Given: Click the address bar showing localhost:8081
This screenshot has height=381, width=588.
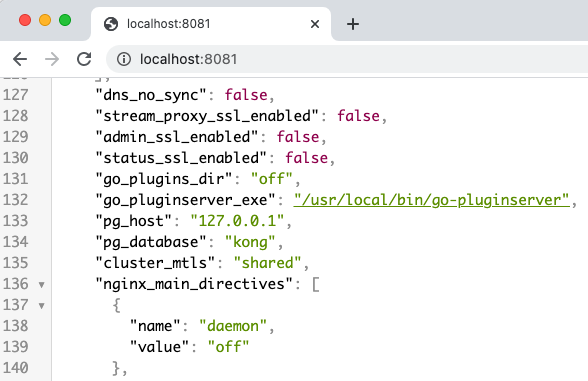Looking at the screenshot, I should (347, 59).
